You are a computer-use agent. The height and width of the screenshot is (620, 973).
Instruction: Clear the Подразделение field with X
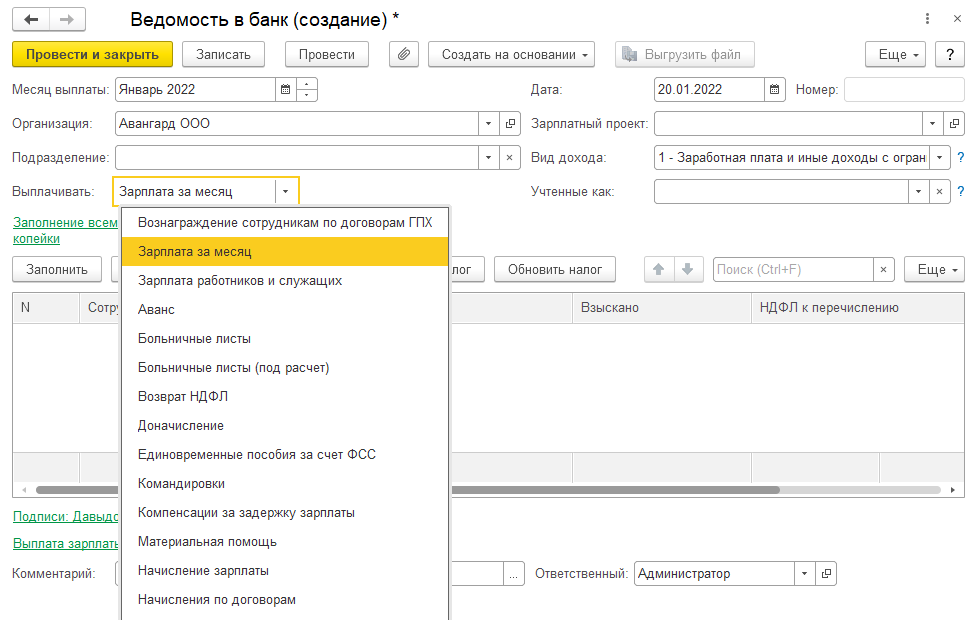coord(510,158)
